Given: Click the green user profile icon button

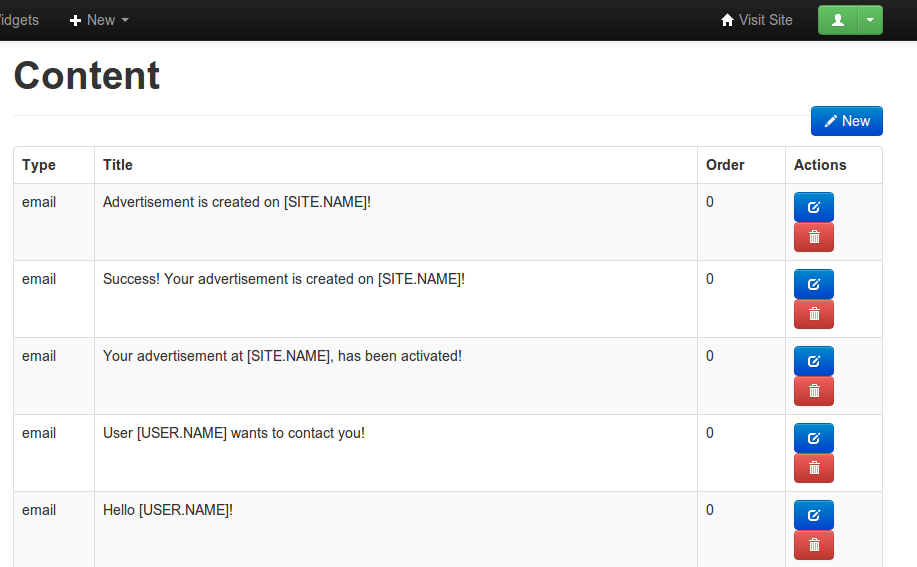Looking at the screenshot, I should click(838, 20).
